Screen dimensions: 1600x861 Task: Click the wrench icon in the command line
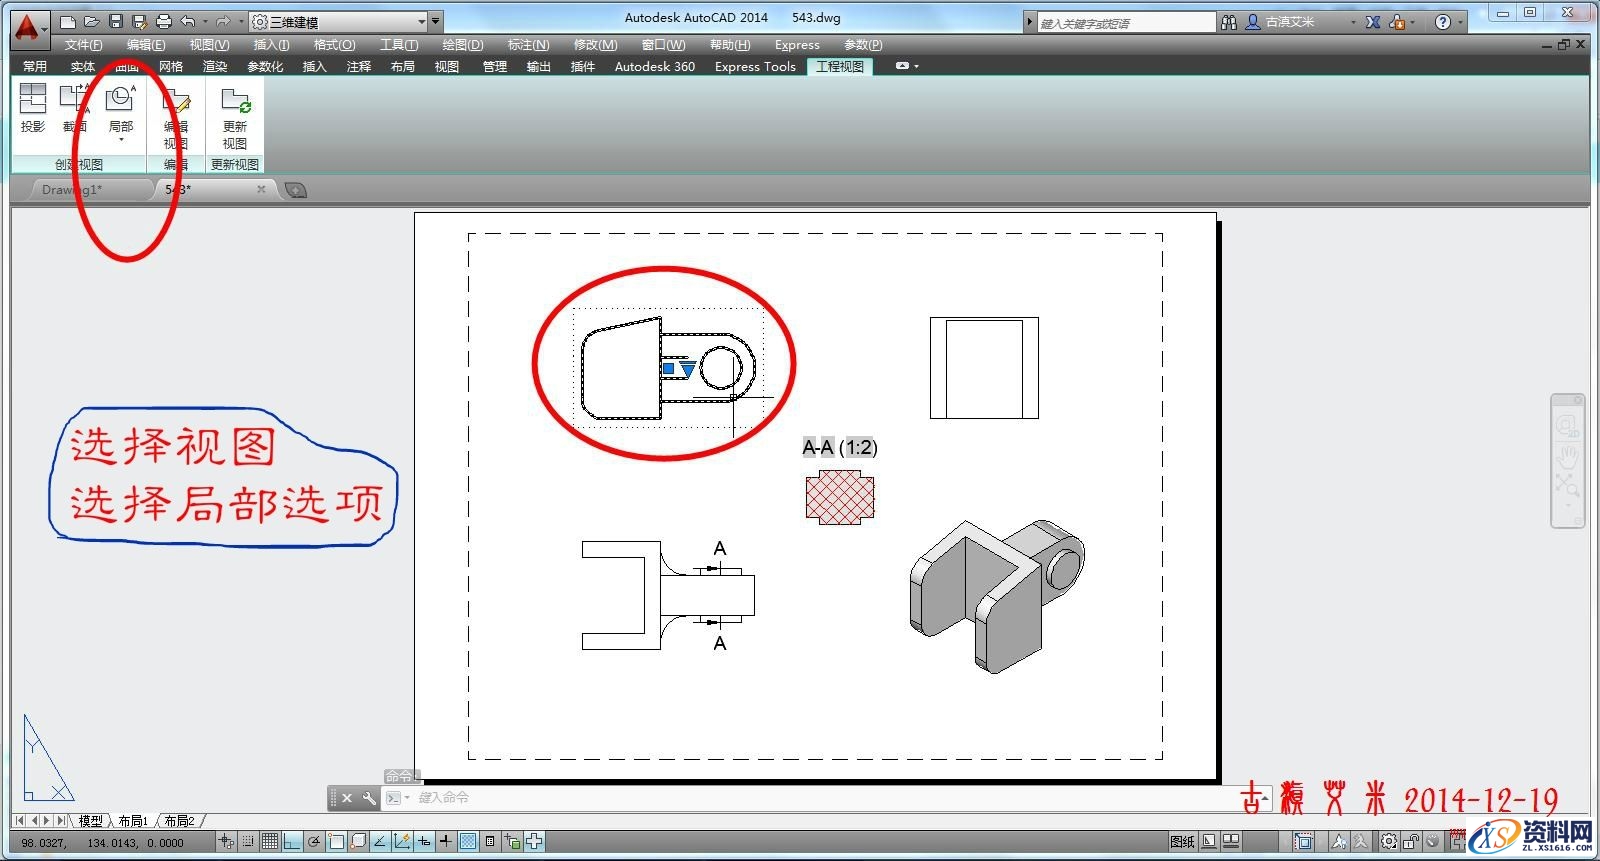[369, 798]
